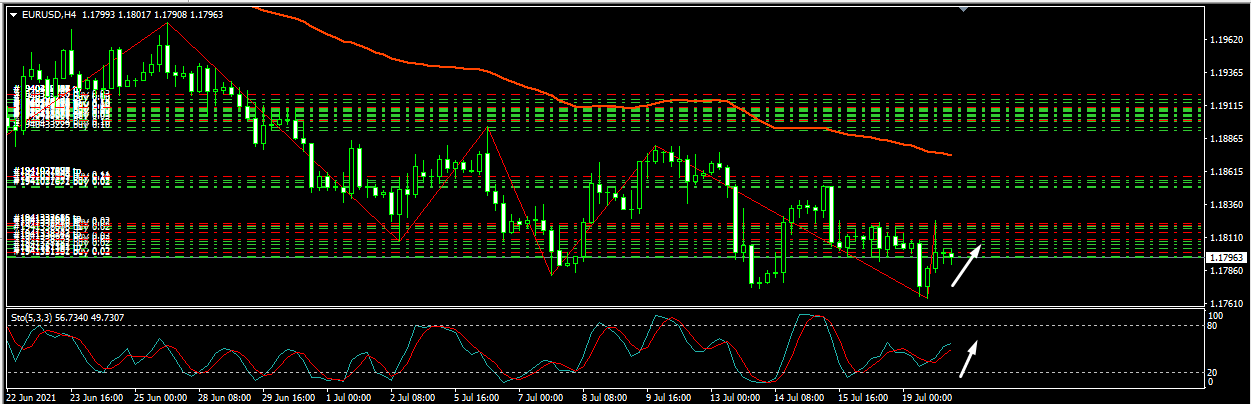Click the Sto(5,3,3) indicator label

pos(39,317)
